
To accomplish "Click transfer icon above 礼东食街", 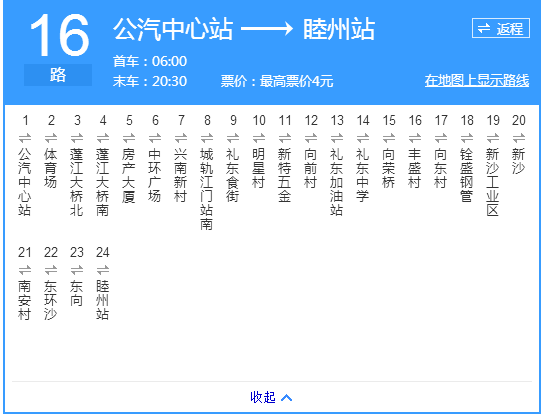I will tap(233, 138).
